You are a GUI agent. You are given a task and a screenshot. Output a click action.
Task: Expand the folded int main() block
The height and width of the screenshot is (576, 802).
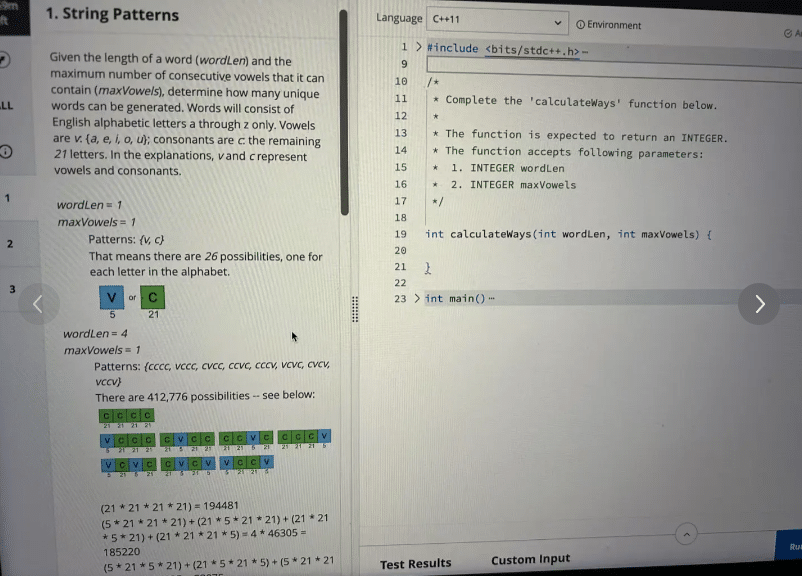pyautogui.click(x=418, y=299)
